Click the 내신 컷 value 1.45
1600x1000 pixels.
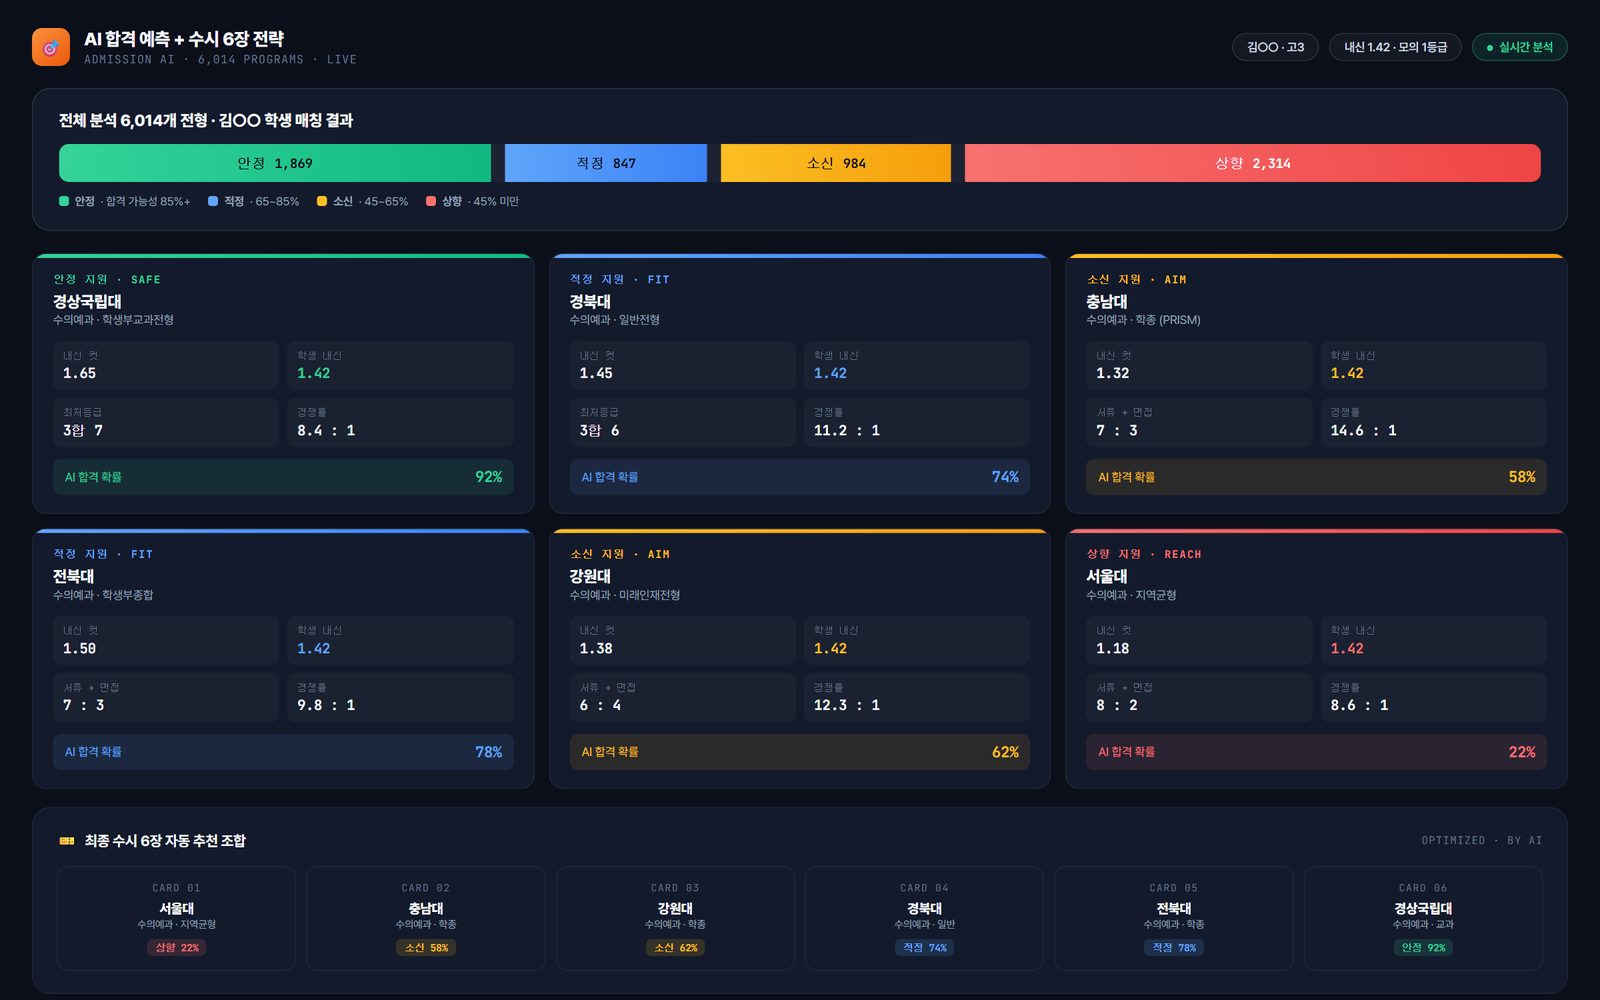coord(596,373)
